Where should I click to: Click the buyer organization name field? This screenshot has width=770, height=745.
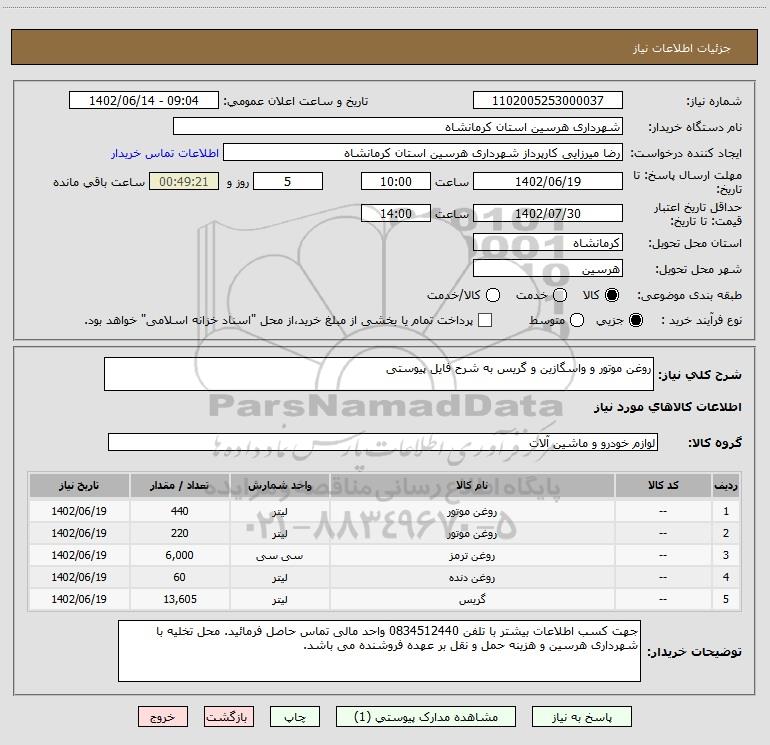pyautogui.click(x=398, y=127)
